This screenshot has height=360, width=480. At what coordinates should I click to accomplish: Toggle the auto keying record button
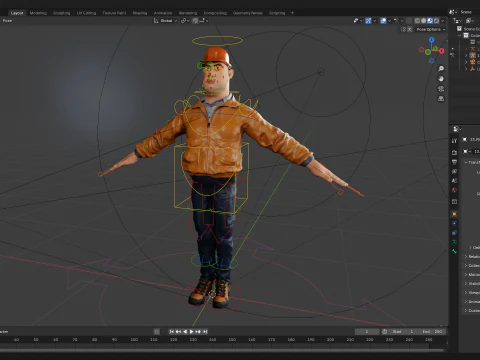click(x=157, y=332)
